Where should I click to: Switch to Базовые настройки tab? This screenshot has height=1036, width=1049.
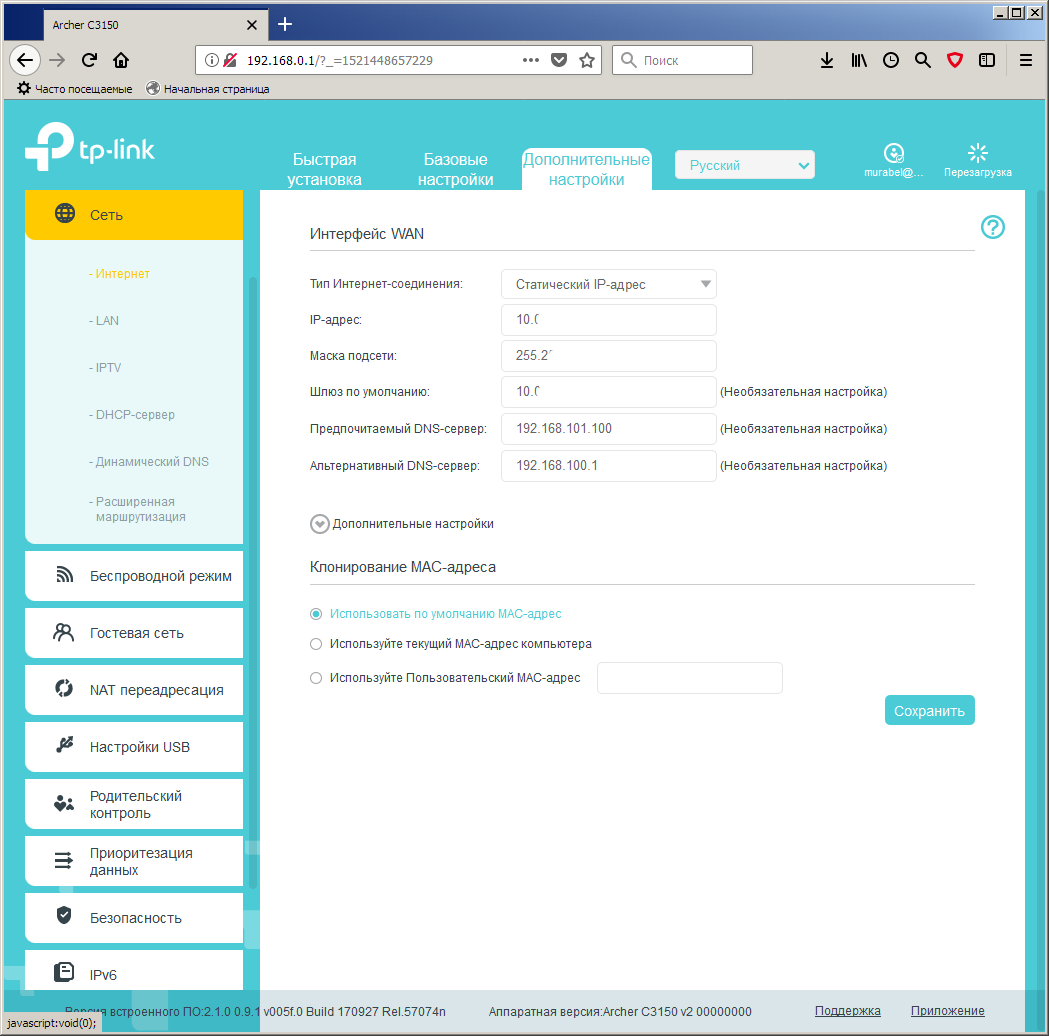[x=455, y=170]
